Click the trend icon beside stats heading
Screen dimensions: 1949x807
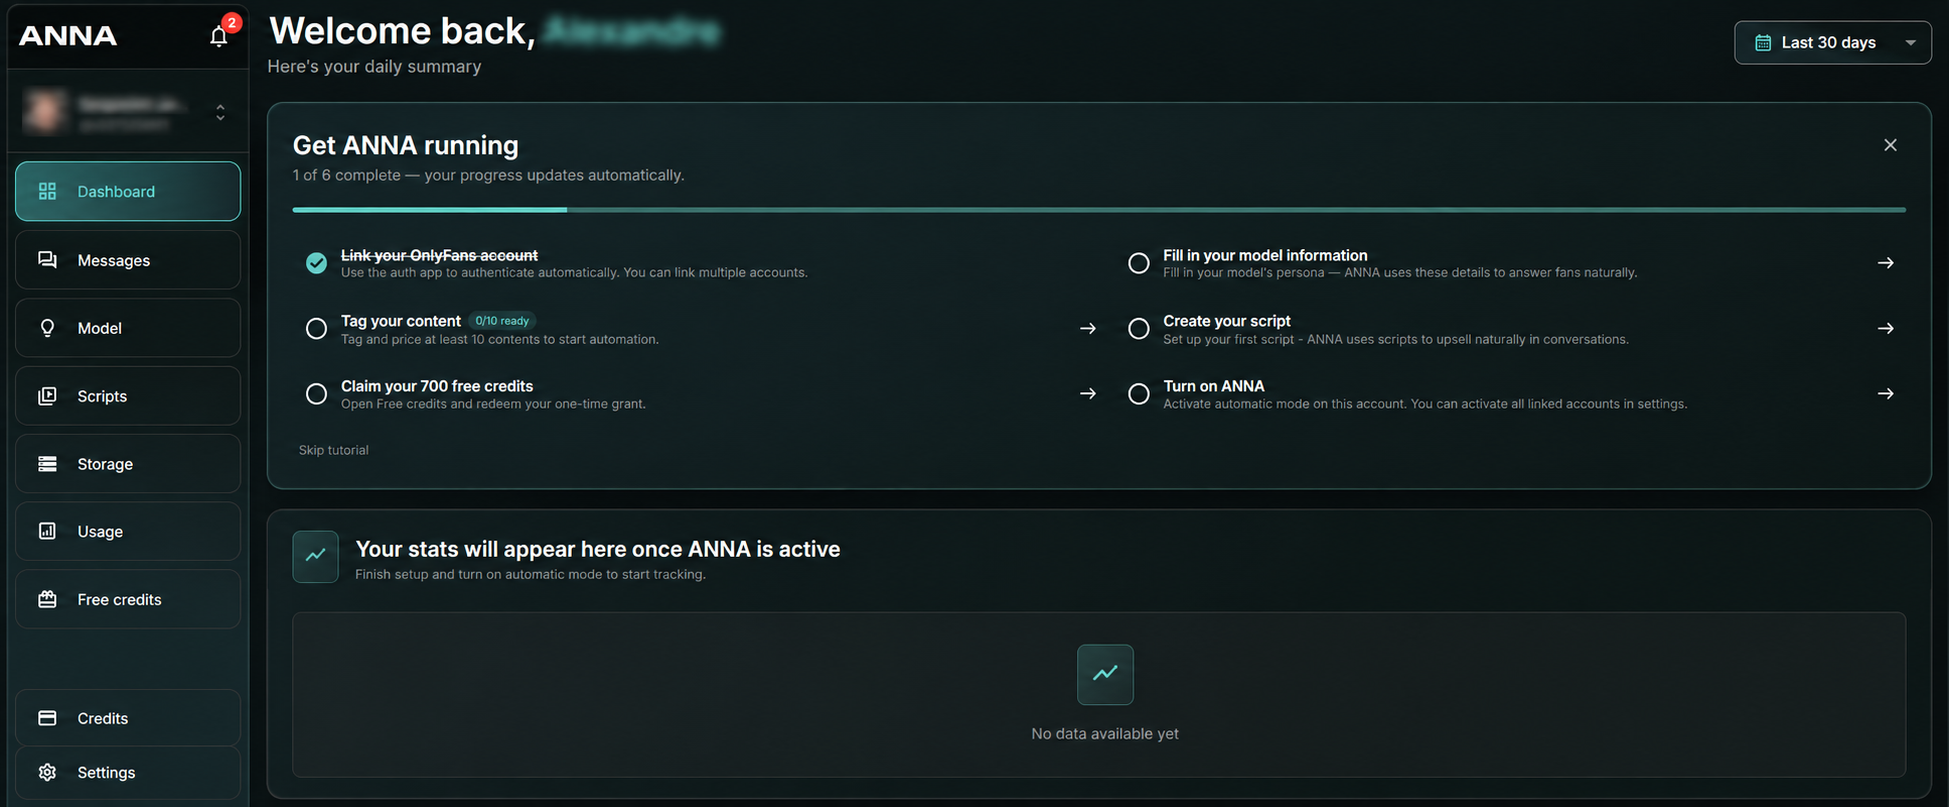point(315,556)
